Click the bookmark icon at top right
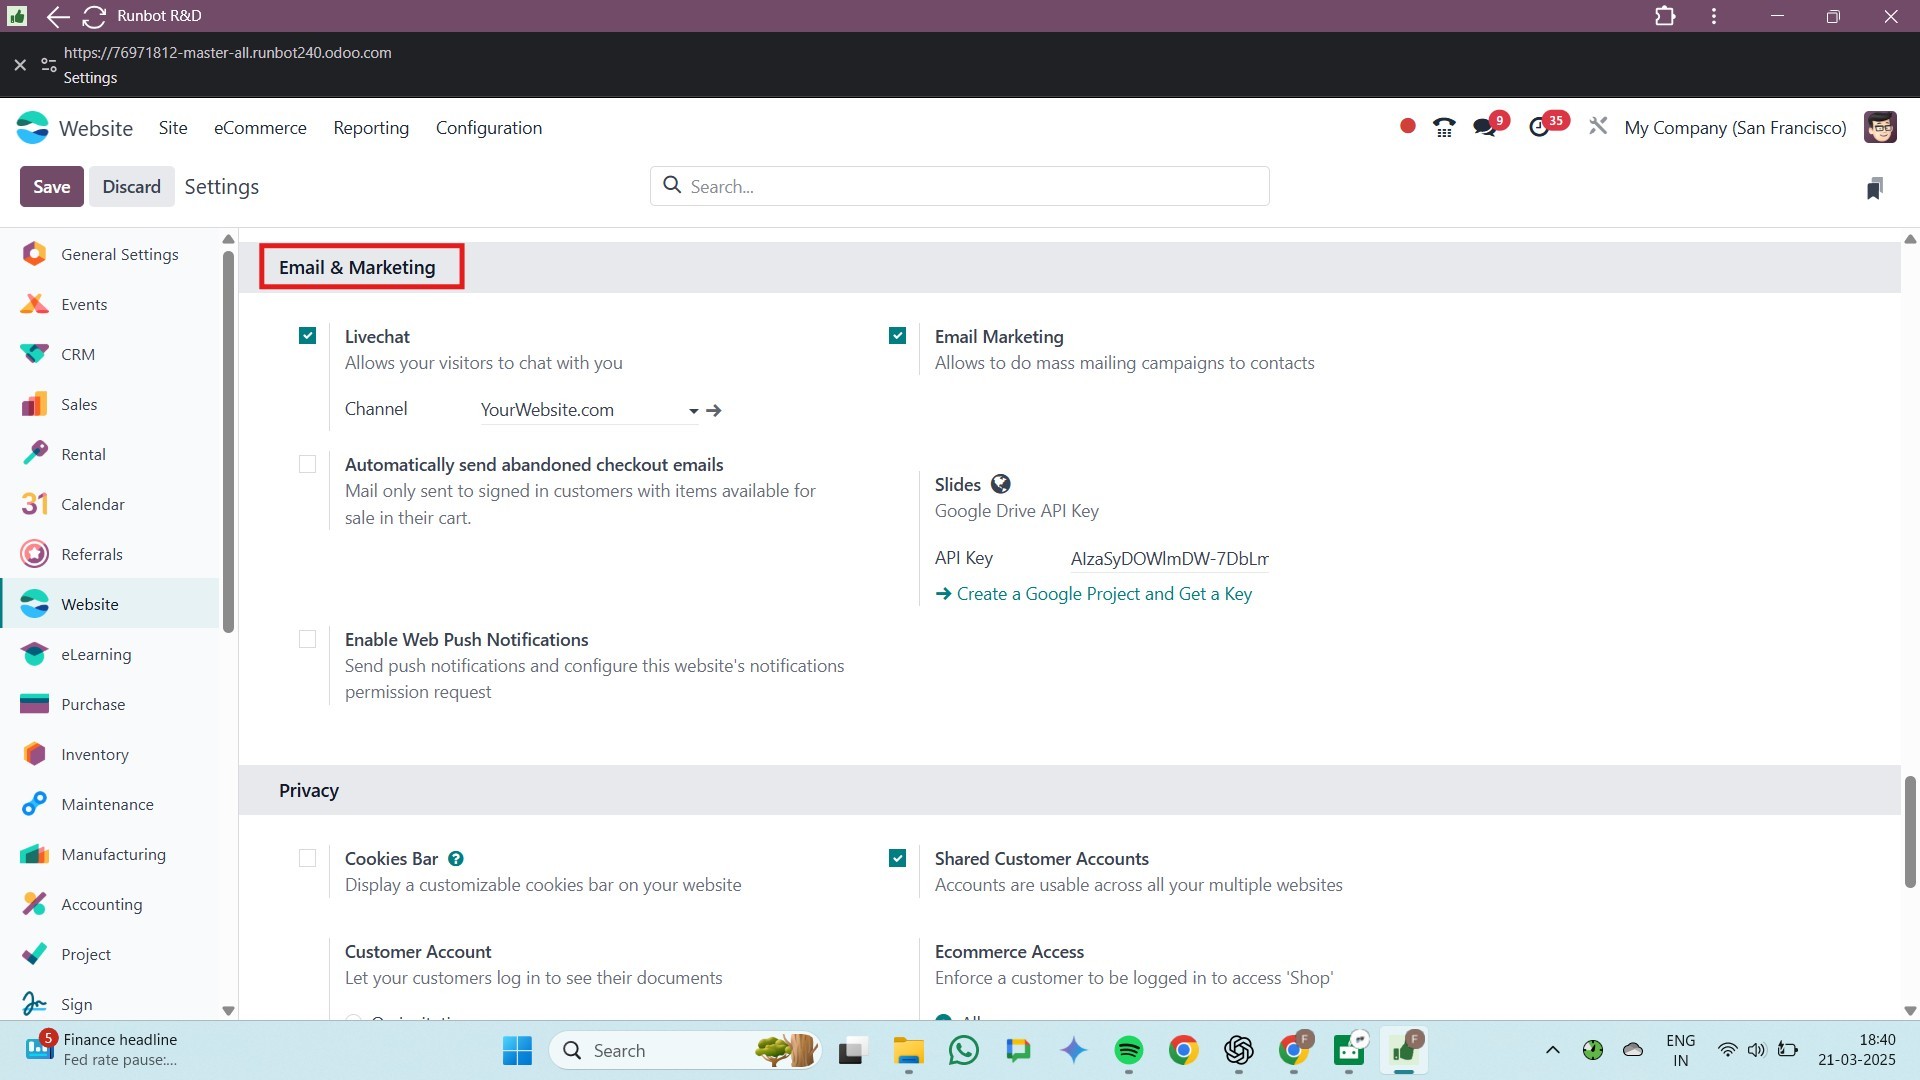 [x=1874, y=188]
